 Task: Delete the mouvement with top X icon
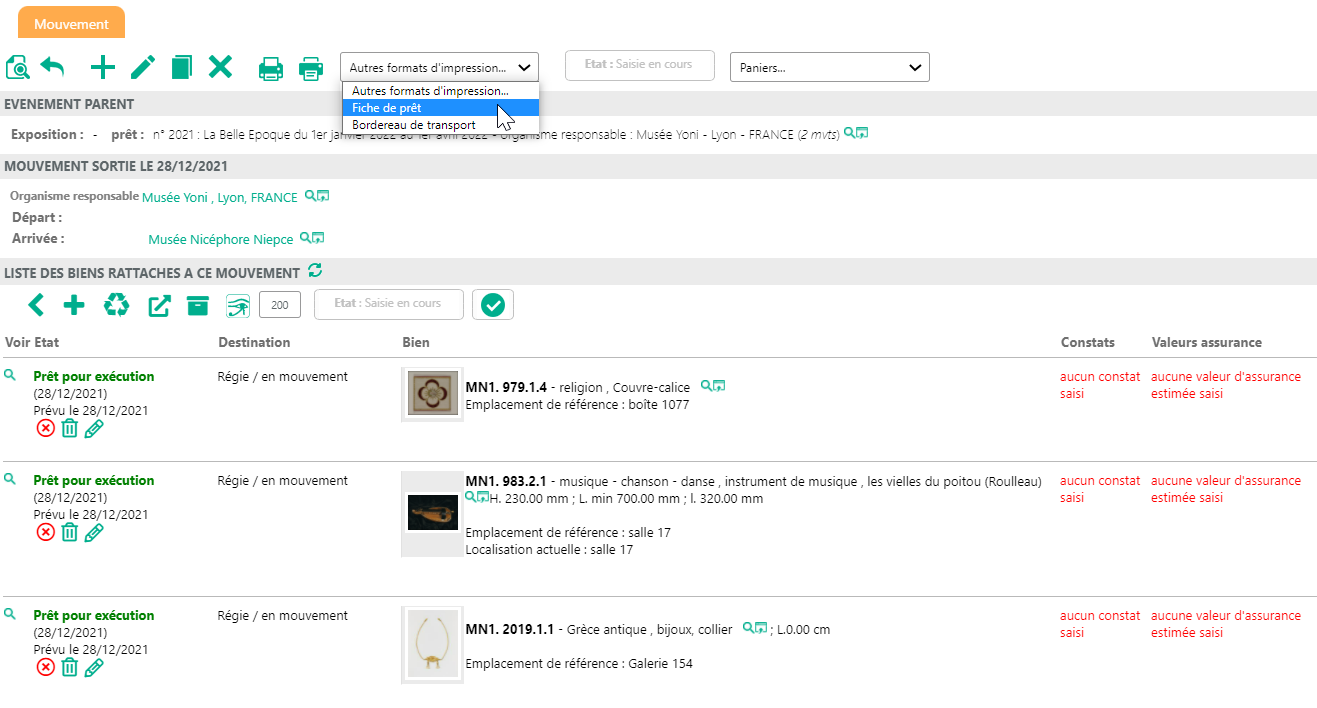pyautogui.click(x=220, y=68)
